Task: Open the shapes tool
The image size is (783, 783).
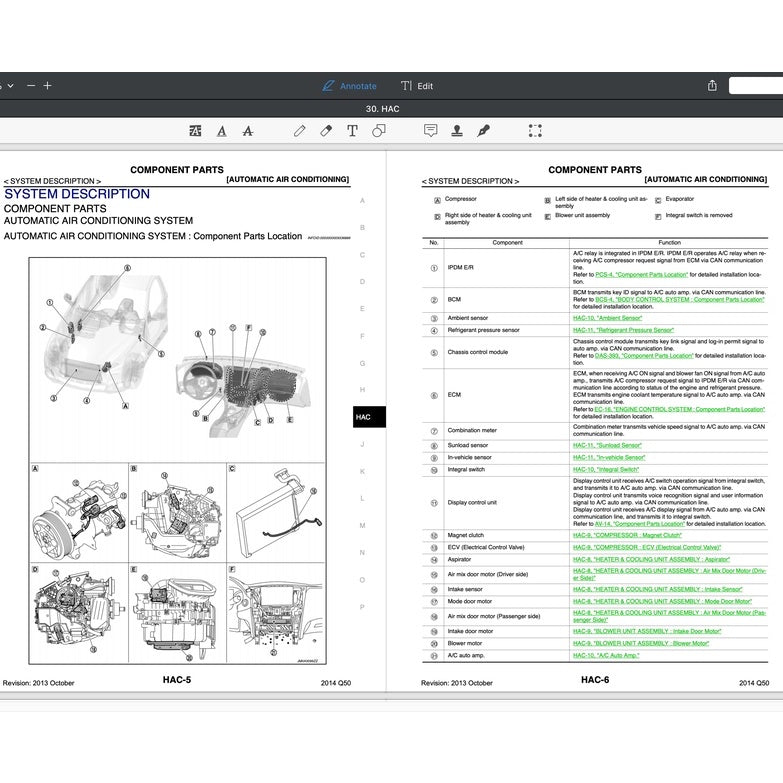Action: (x=379, y=131)
